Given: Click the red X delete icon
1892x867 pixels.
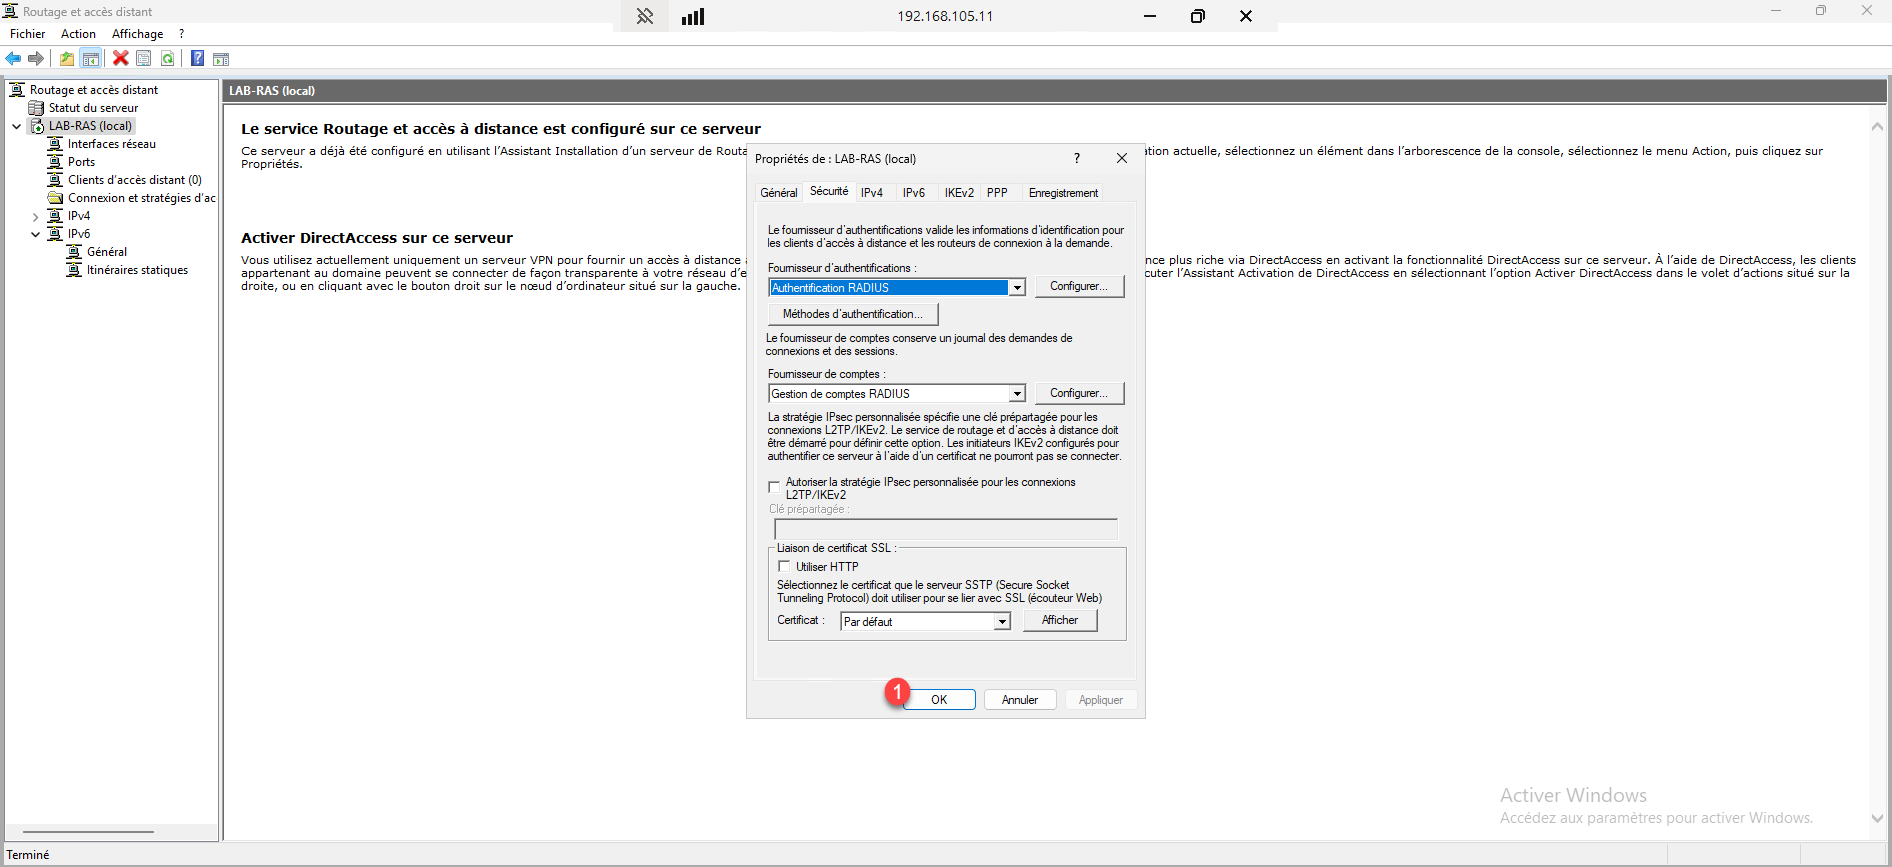Looking at the screenshot, I should (x=120, y=59).
